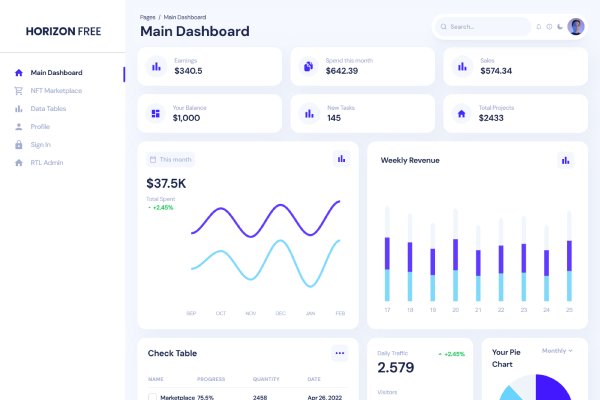Click the chart icon in Weekly Revenue card
This screenshot has width=600, height=400.
[x=566, y=160]
